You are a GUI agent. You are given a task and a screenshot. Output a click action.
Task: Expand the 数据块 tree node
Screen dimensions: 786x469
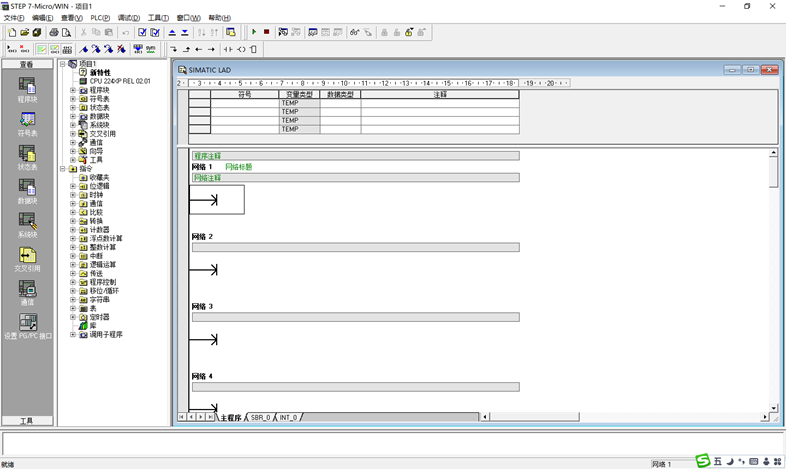click(73, 116)
